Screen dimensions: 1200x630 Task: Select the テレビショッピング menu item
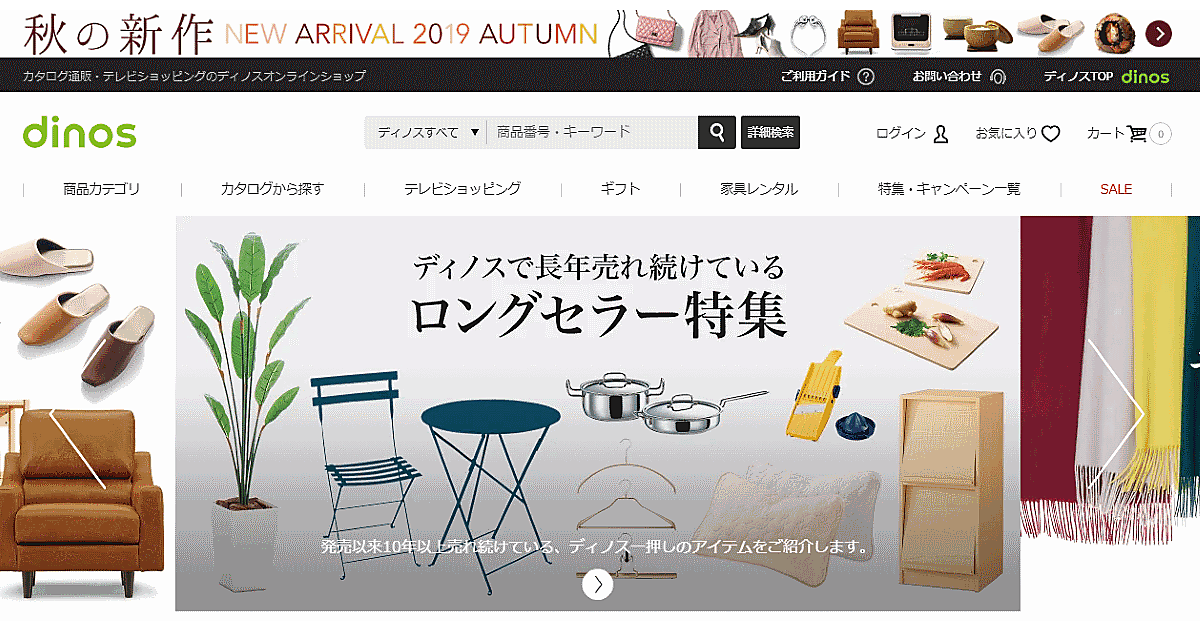tap(462, 189)
